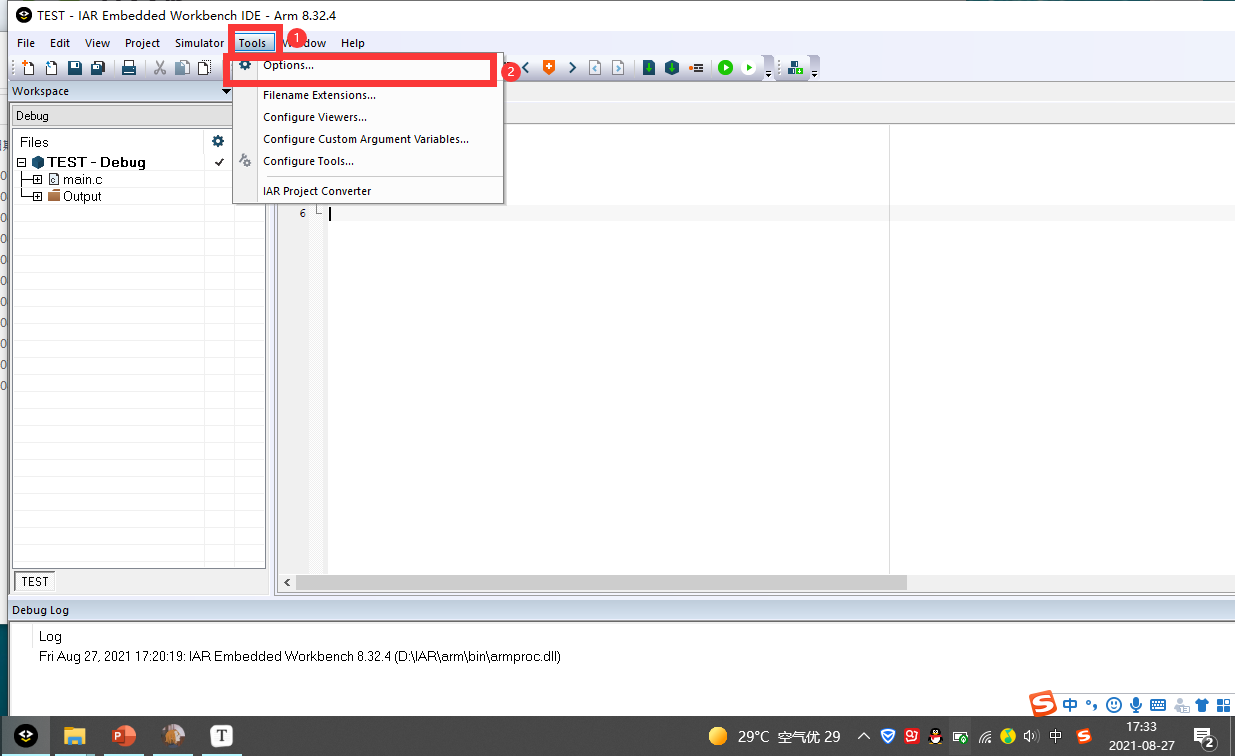Click the Save All toolbar icon
1235x756 pixels.
click(x=98, y=68)
